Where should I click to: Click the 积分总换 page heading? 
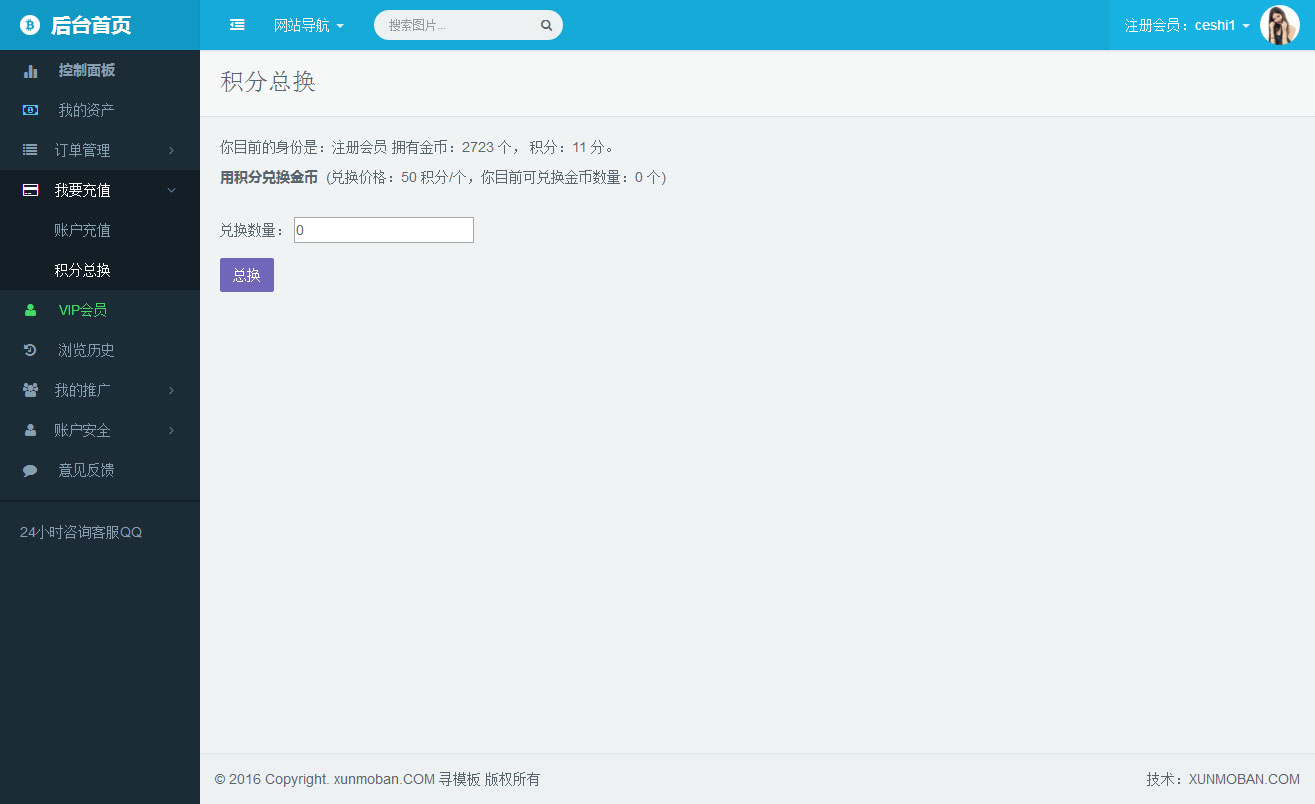(268, 82)
